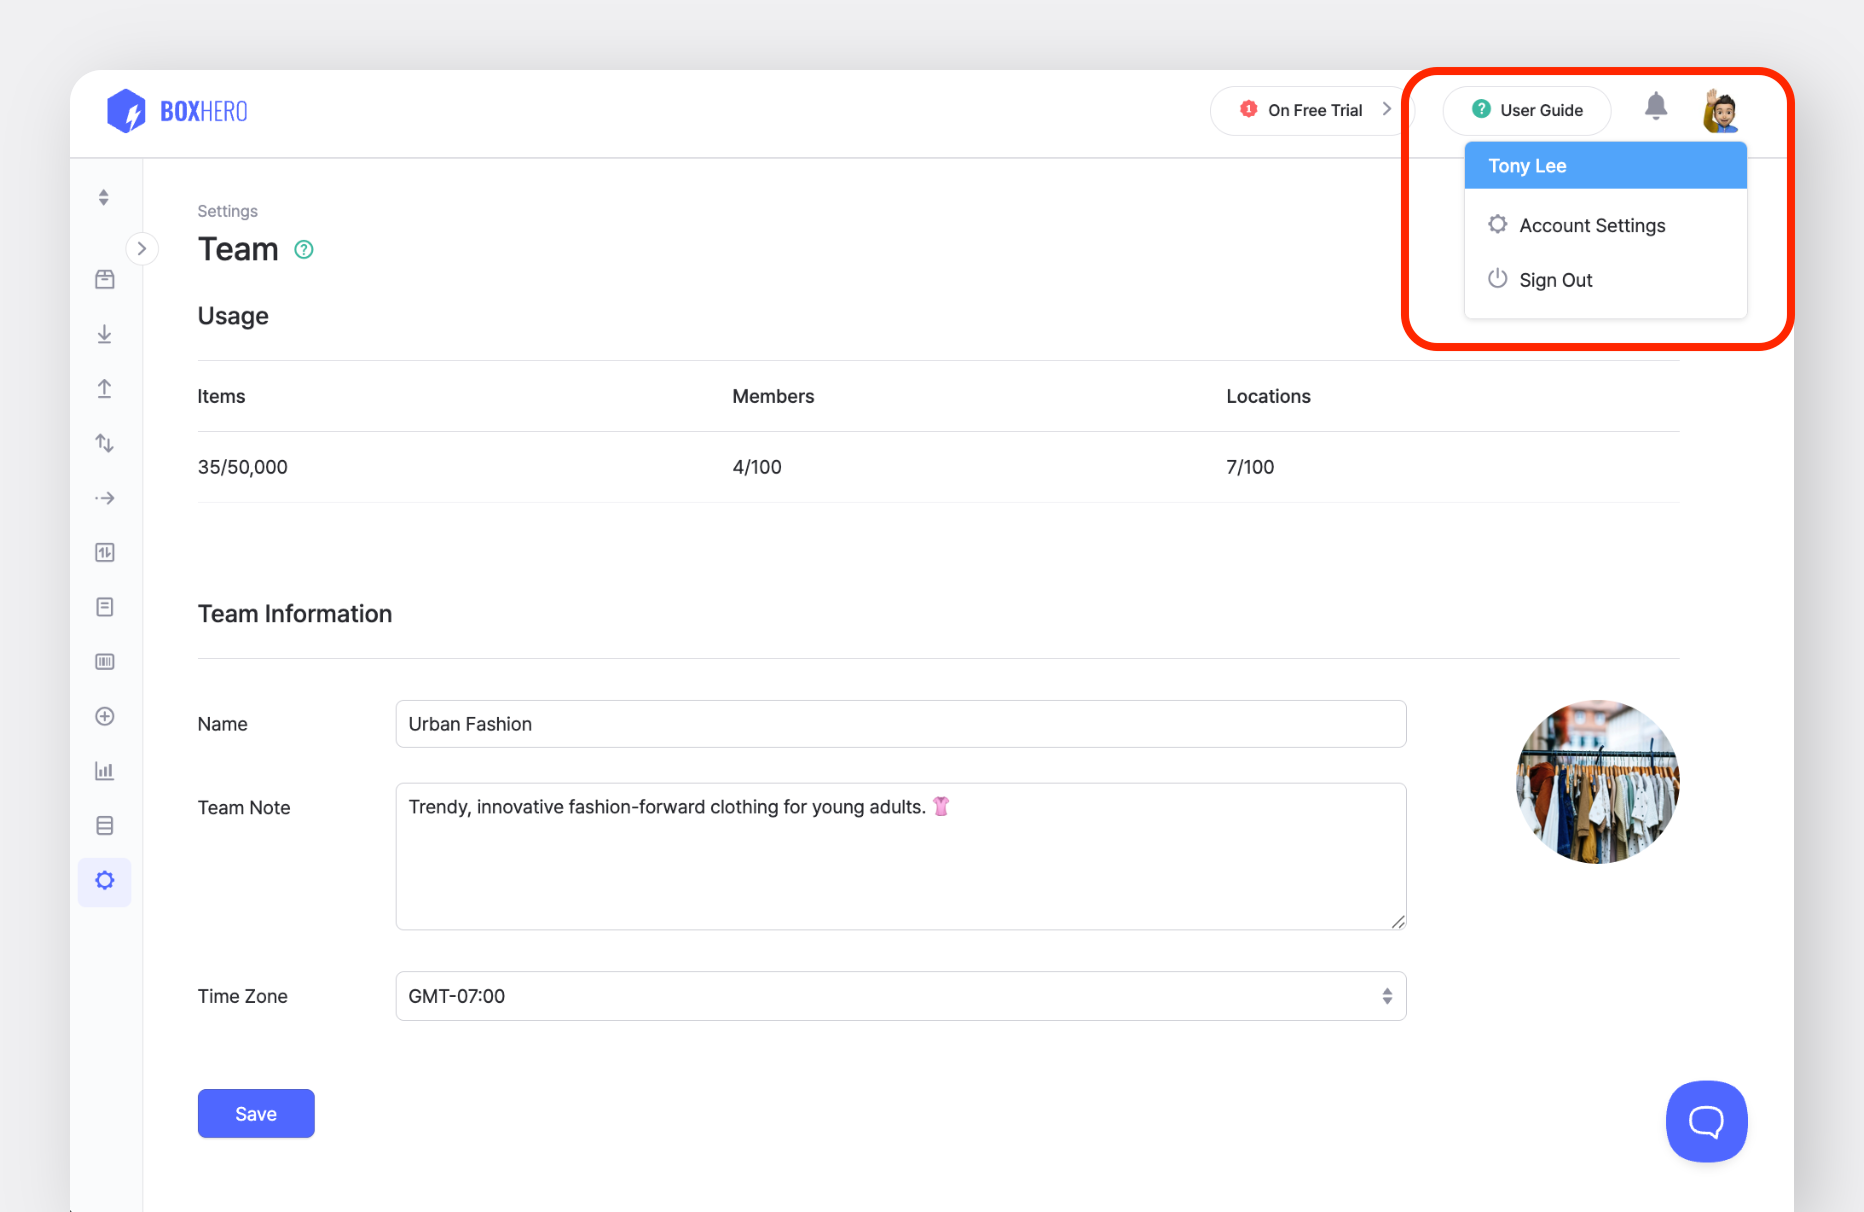Open the team switcher at sidebar top
Viewport: 1864px width, 1212px height.
coord(104,198)
